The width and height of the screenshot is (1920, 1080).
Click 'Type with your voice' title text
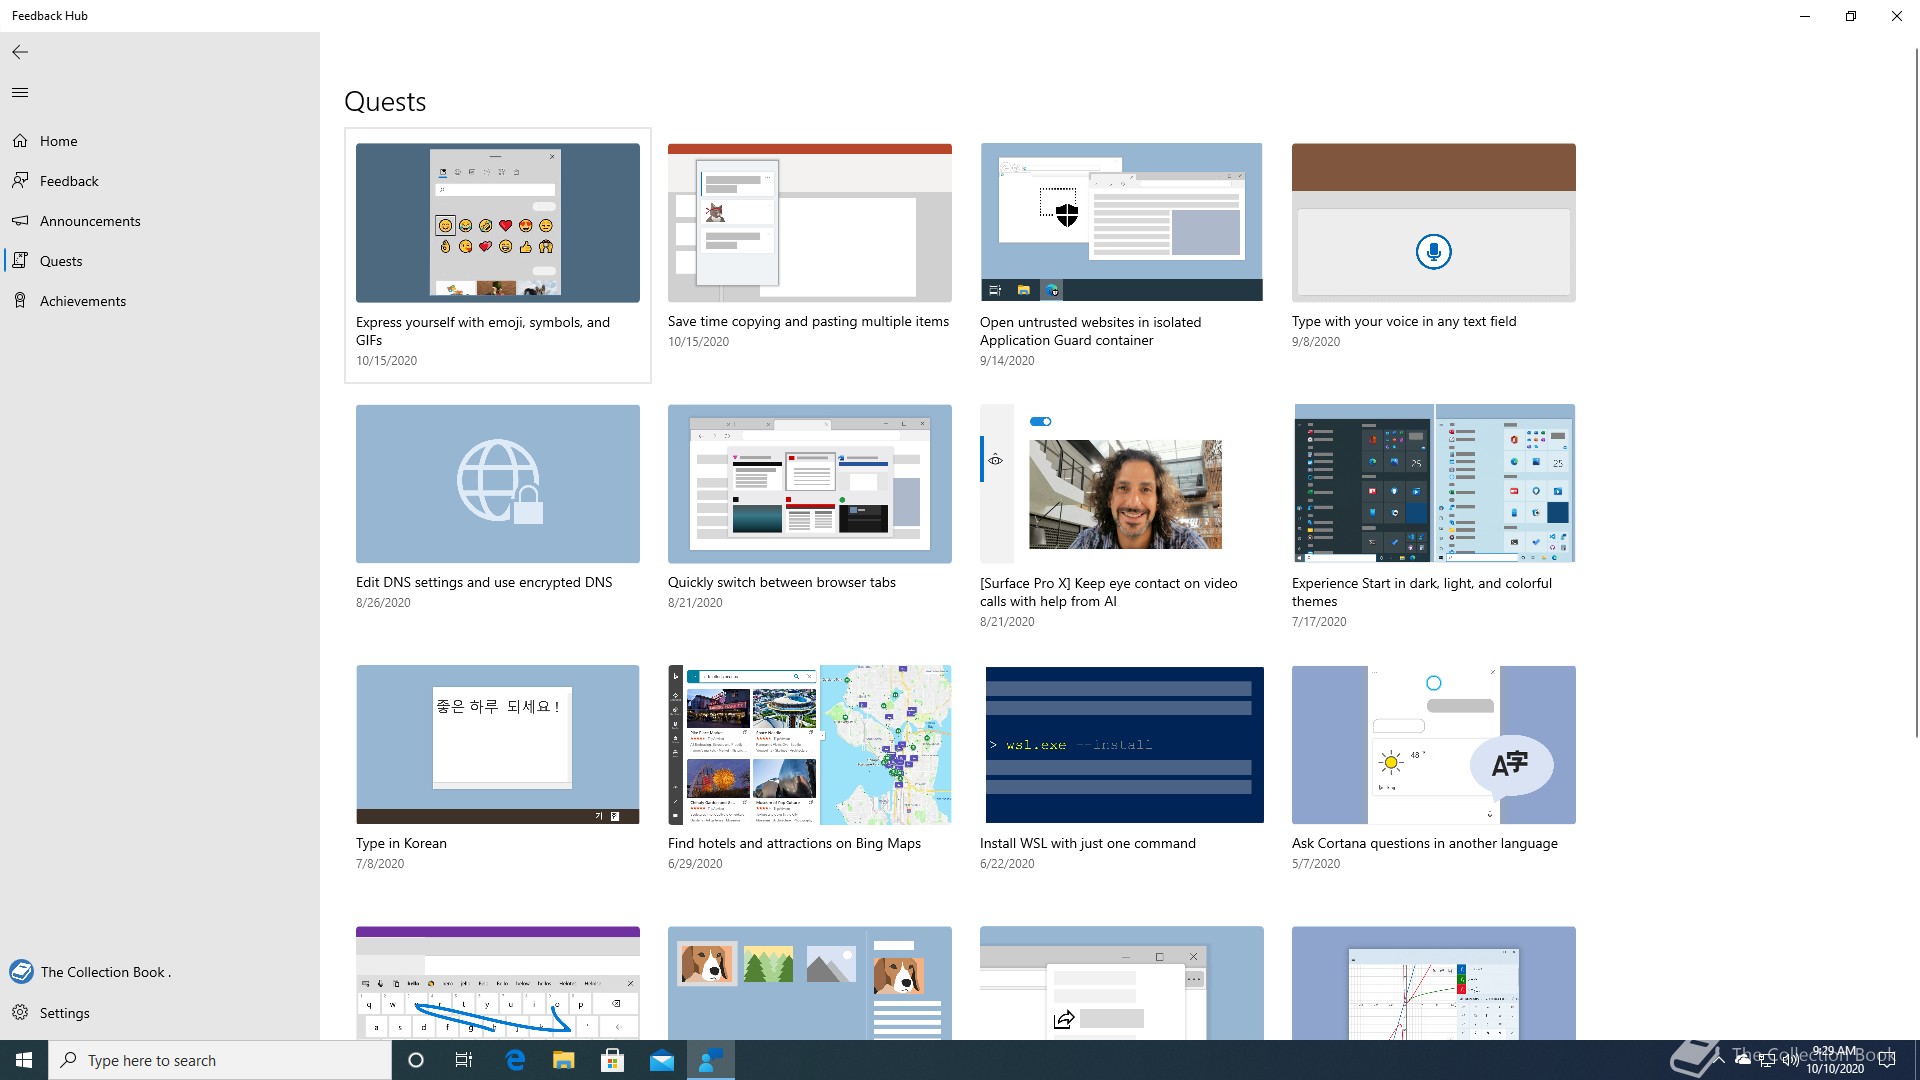click(1404, 321)
